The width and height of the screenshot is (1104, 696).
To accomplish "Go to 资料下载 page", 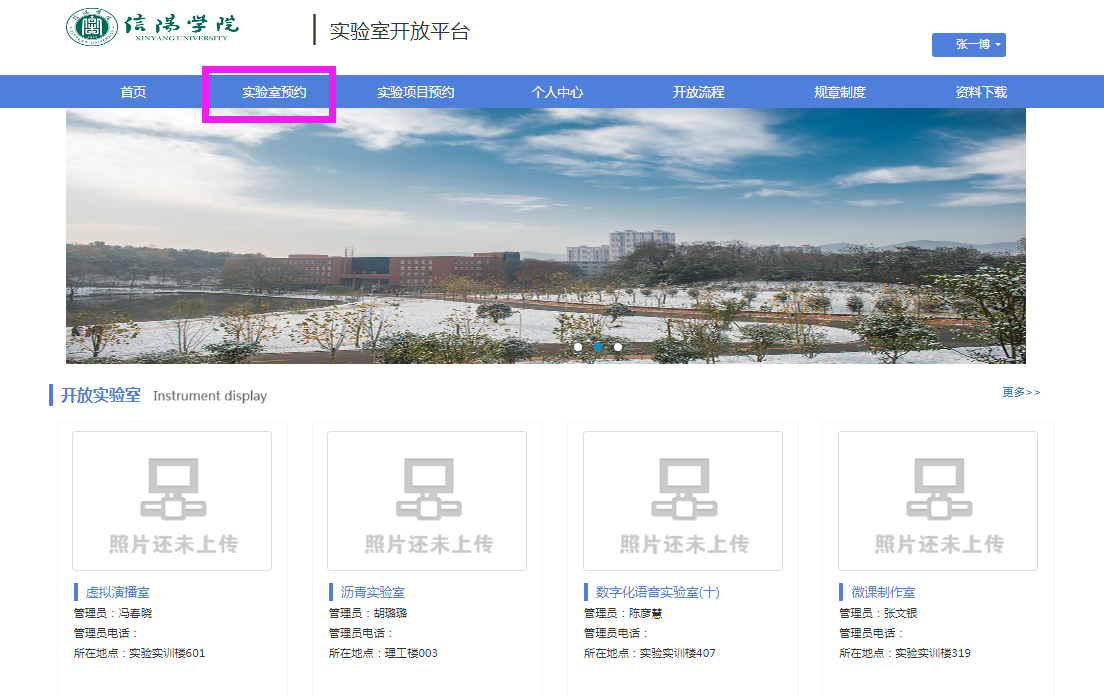I will tap(980, 92).
